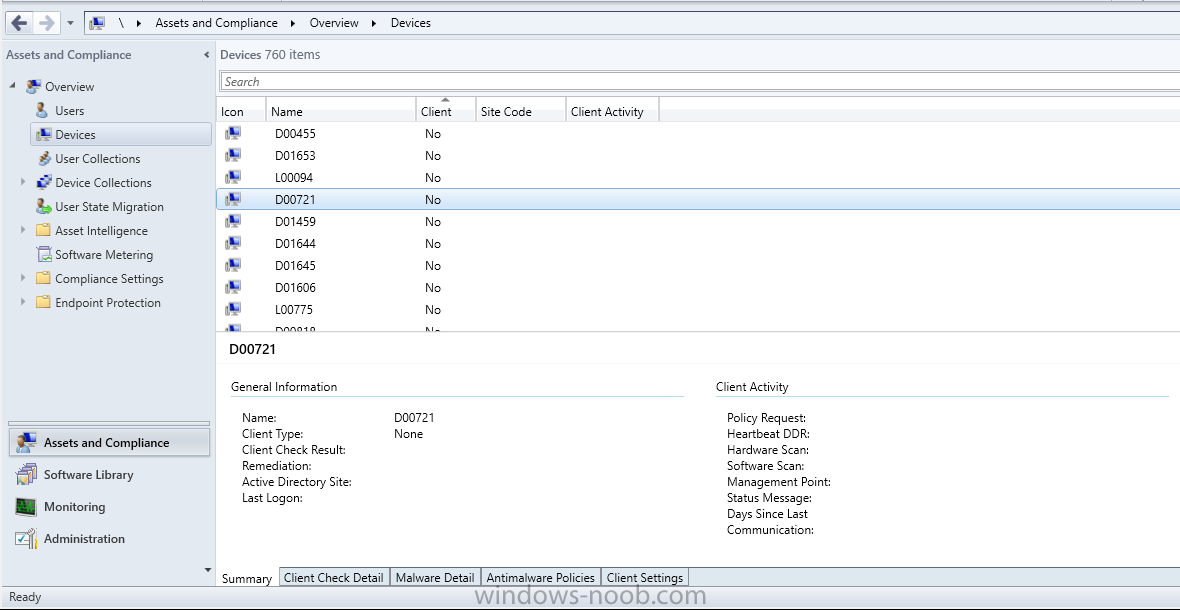Open workspace options dropdown arrow

(x=208, y=570)
